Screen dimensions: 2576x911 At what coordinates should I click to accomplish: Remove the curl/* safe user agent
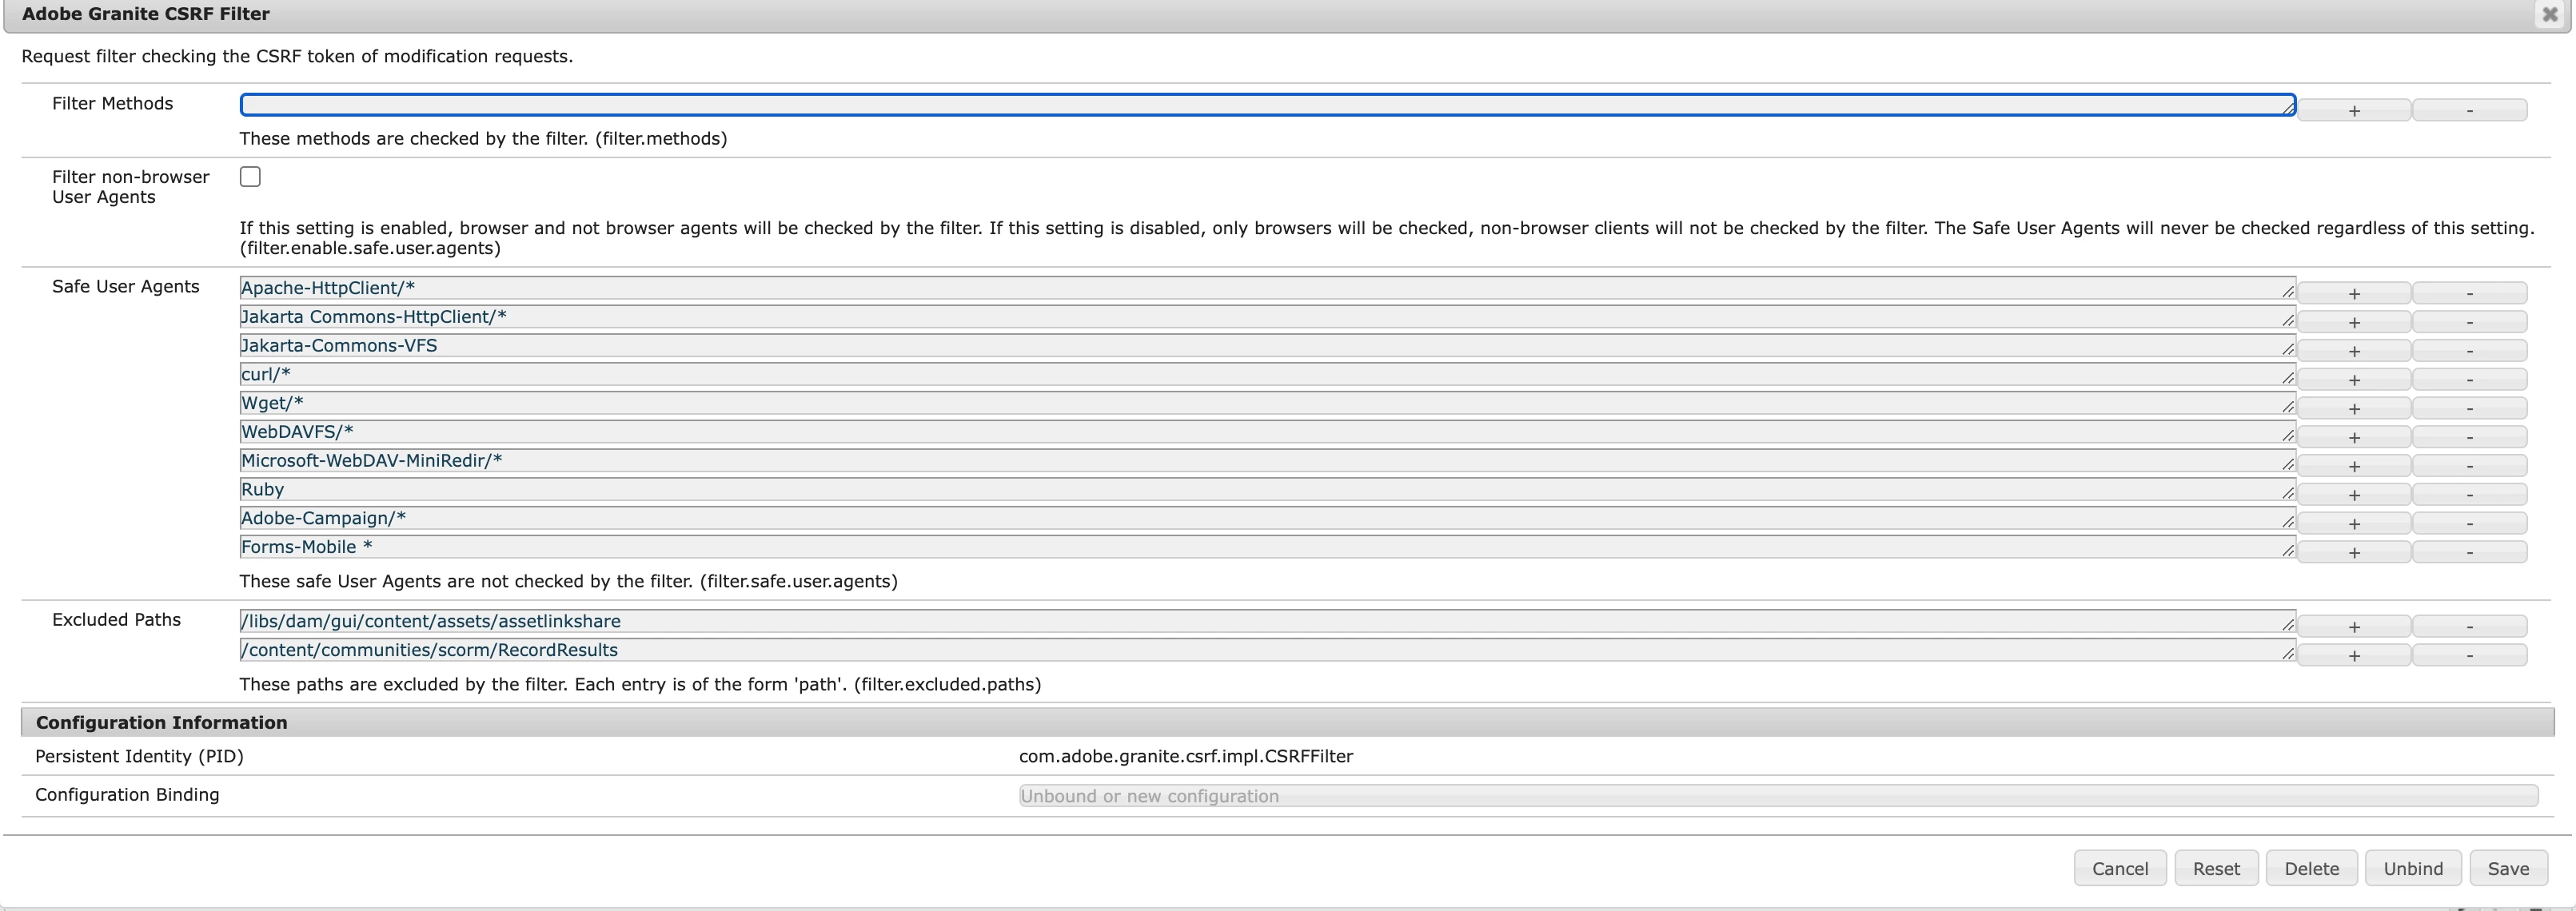click(2469, 379)
